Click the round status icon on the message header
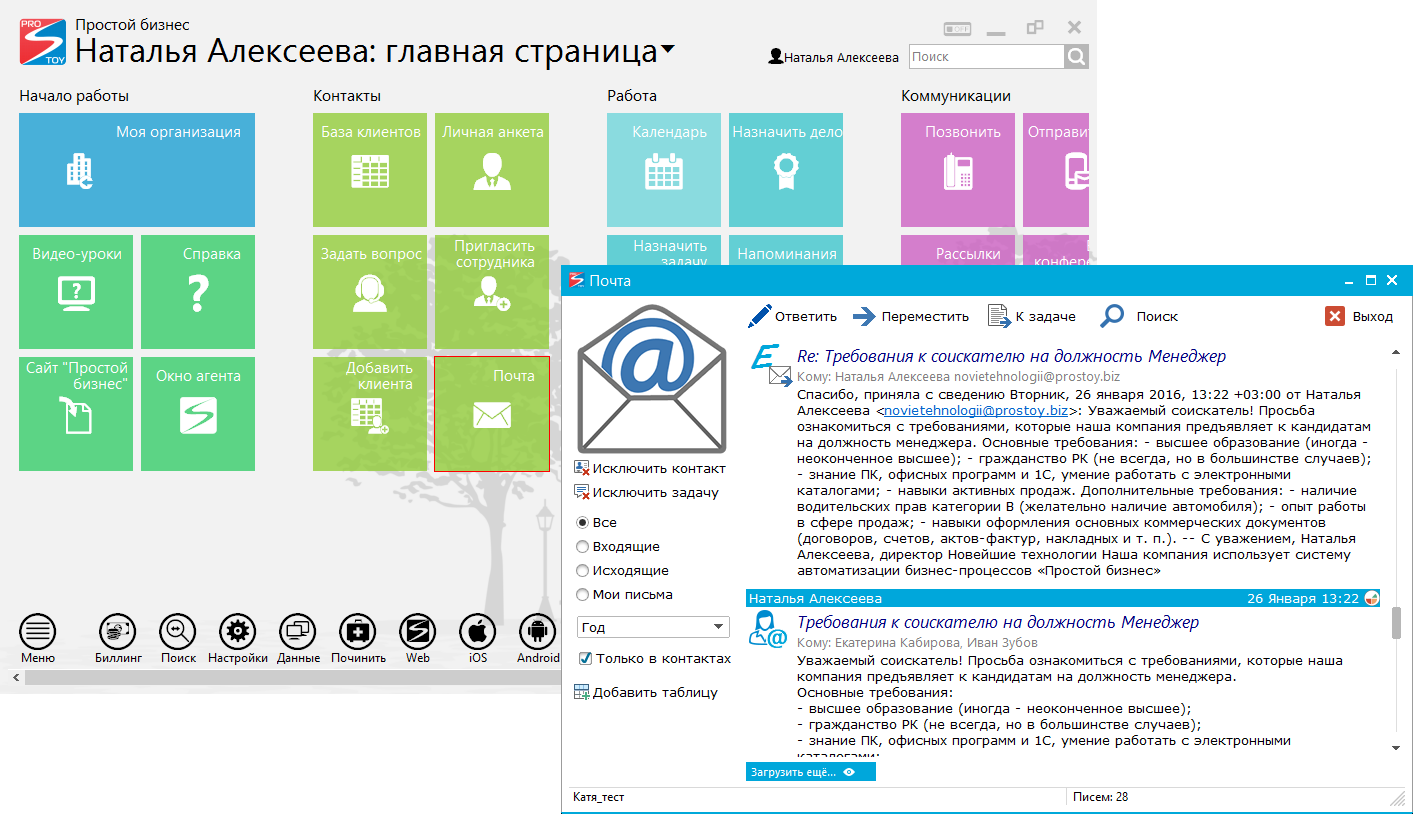 click(x=1371, y=598)
